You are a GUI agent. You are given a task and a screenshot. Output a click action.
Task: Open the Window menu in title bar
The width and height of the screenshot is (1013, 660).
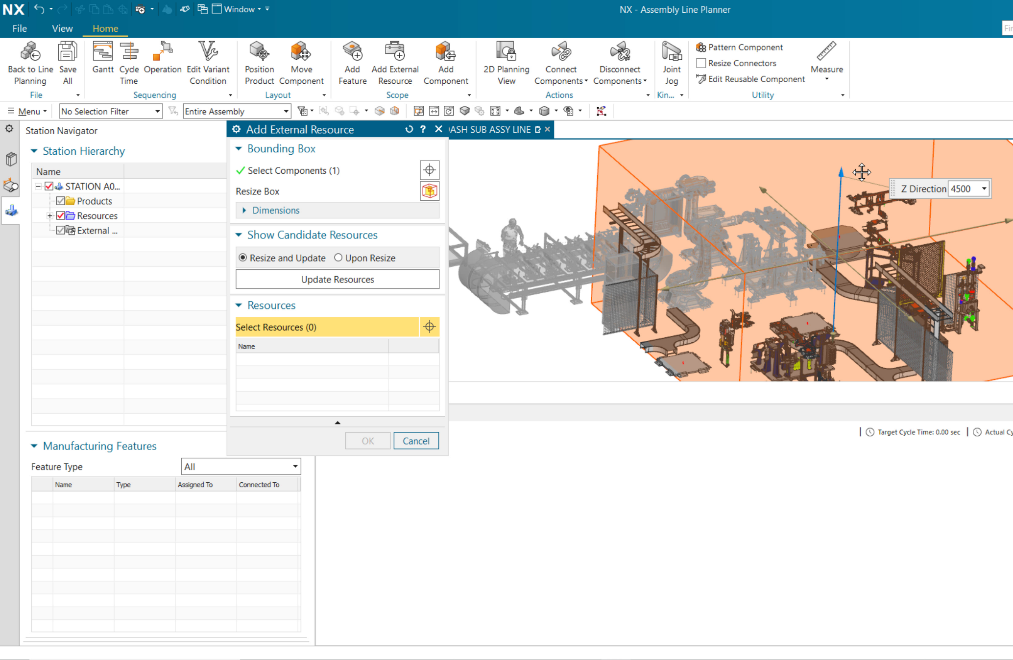click(238, 9)
